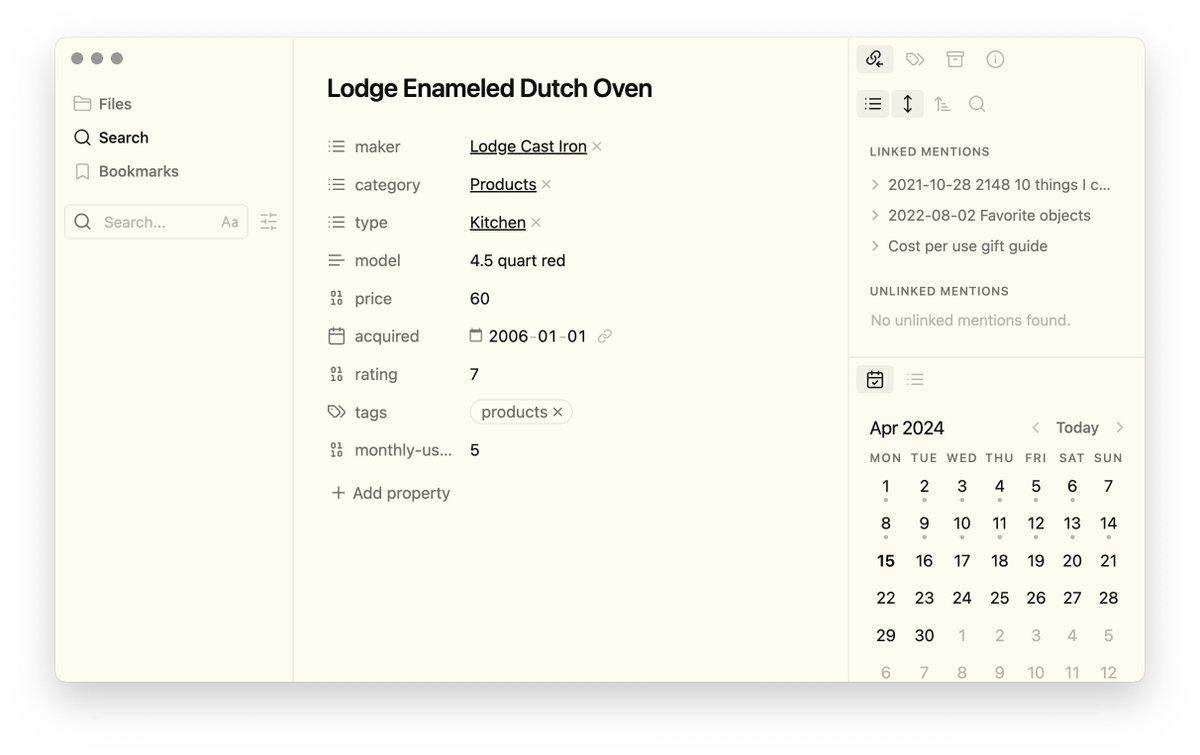Switch to the Search sidebar tab
The width and height of the screenshot is (1200, 755).
pyautogui.click(x=111, y=138)
